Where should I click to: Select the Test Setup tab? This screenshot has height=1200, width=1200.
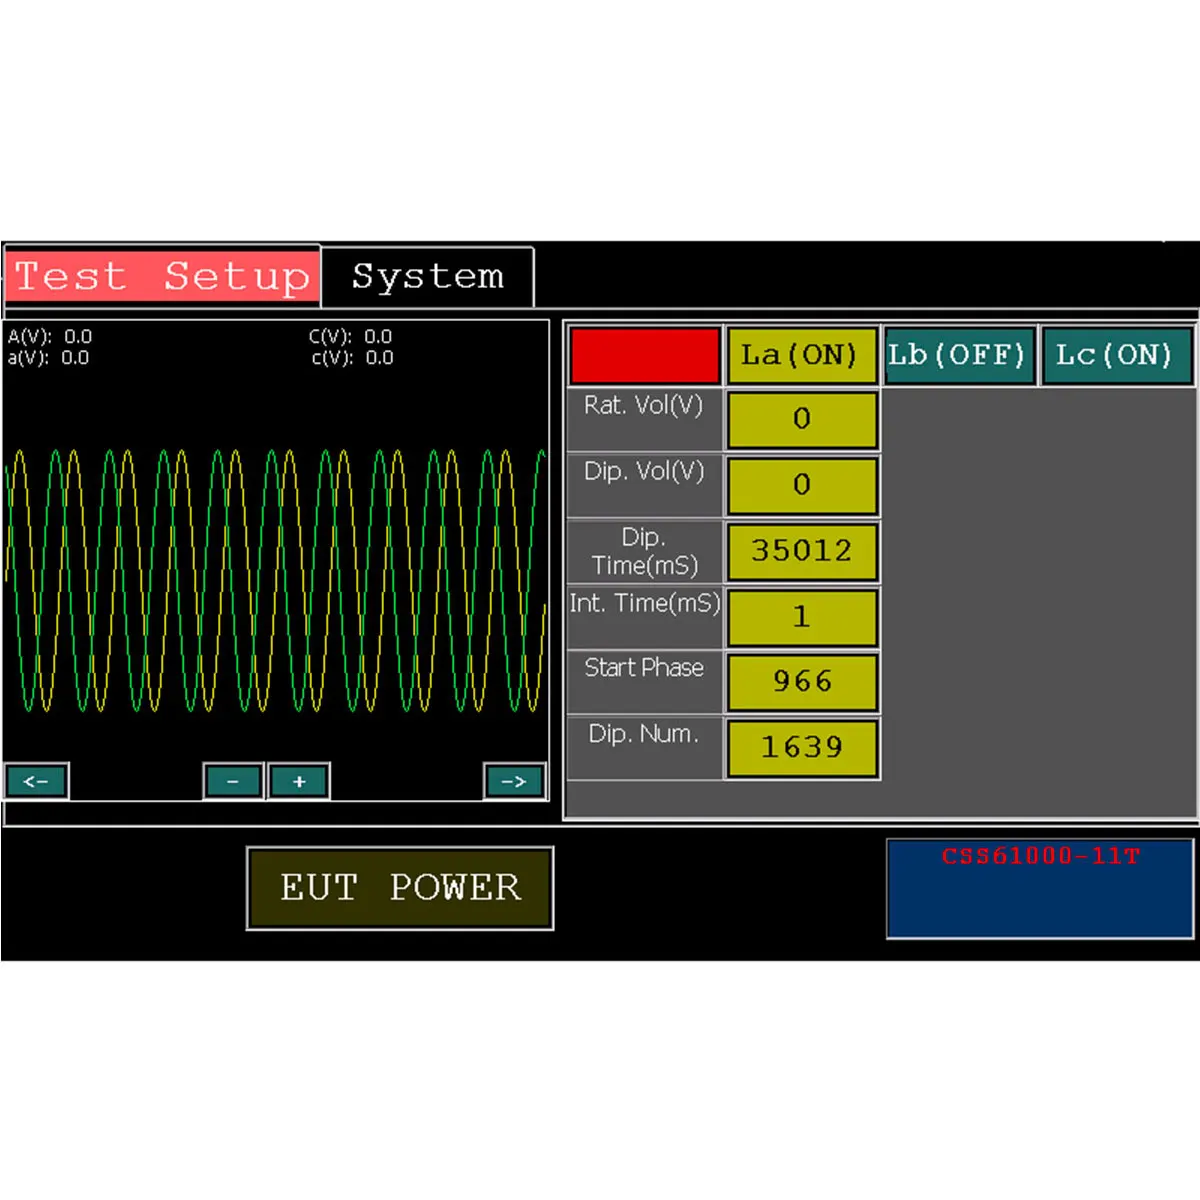pos(160,277)
